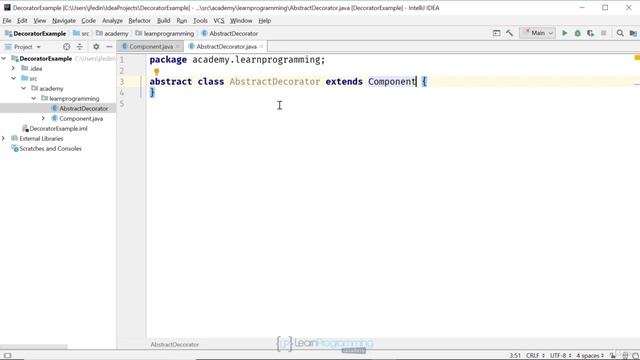
Task: Click the read-only lock icon in status bar
Action: [613, 356]
